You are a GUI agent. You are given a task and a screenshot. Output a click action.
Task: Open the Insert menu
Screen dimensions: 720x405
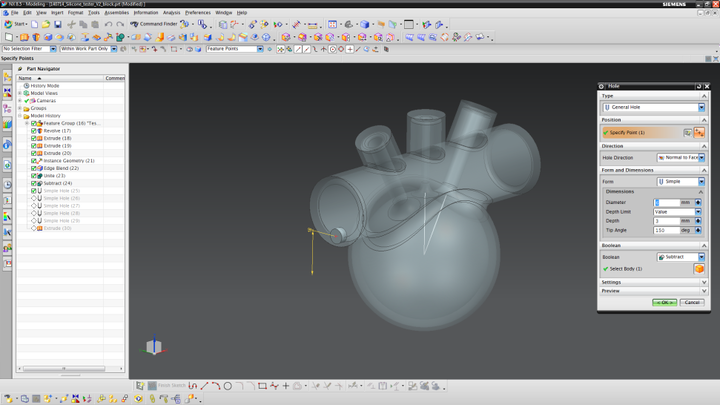(57, 13)
